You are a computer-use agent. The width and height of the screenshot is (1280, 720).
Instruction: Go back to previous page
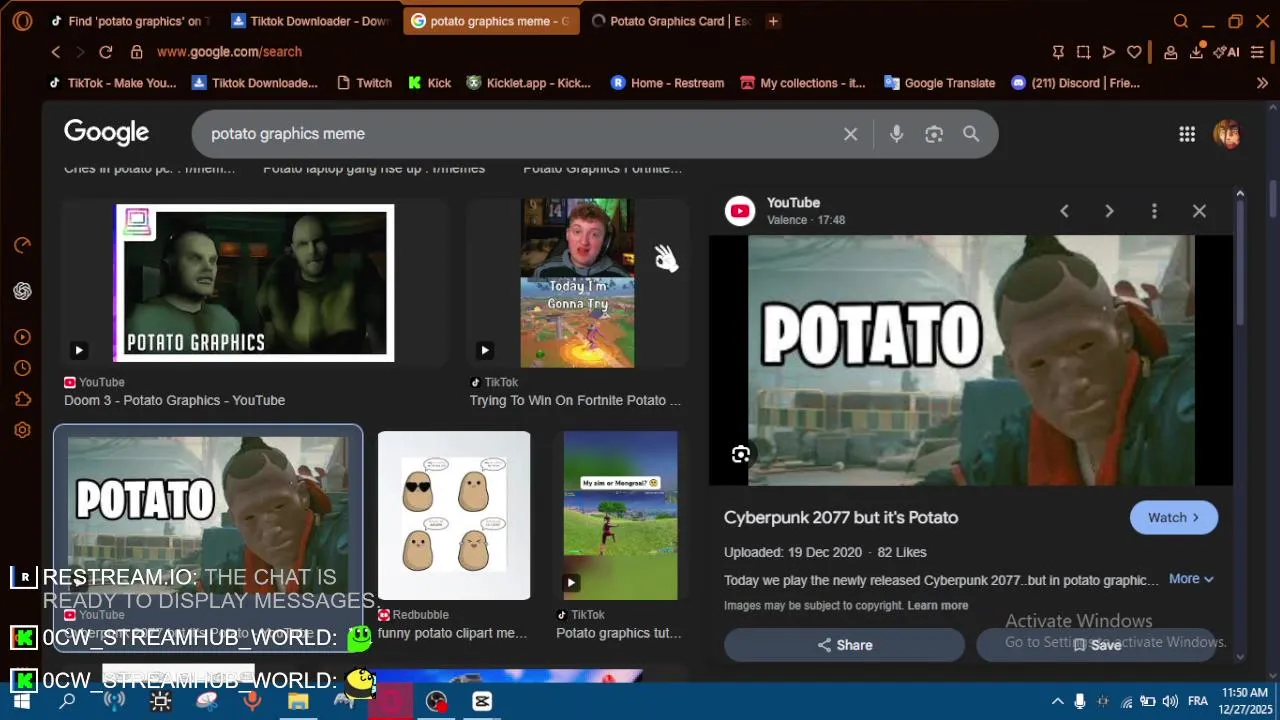point(56,52)
